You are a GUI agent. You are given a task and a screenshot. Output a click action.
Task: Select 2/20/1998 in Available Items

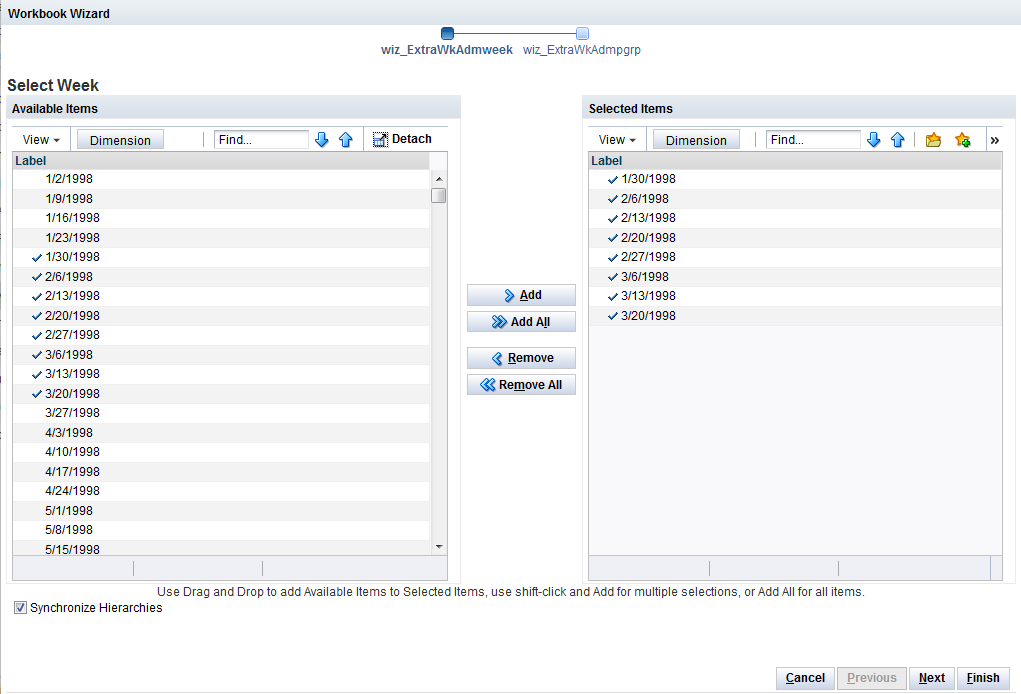pos(221,316)
